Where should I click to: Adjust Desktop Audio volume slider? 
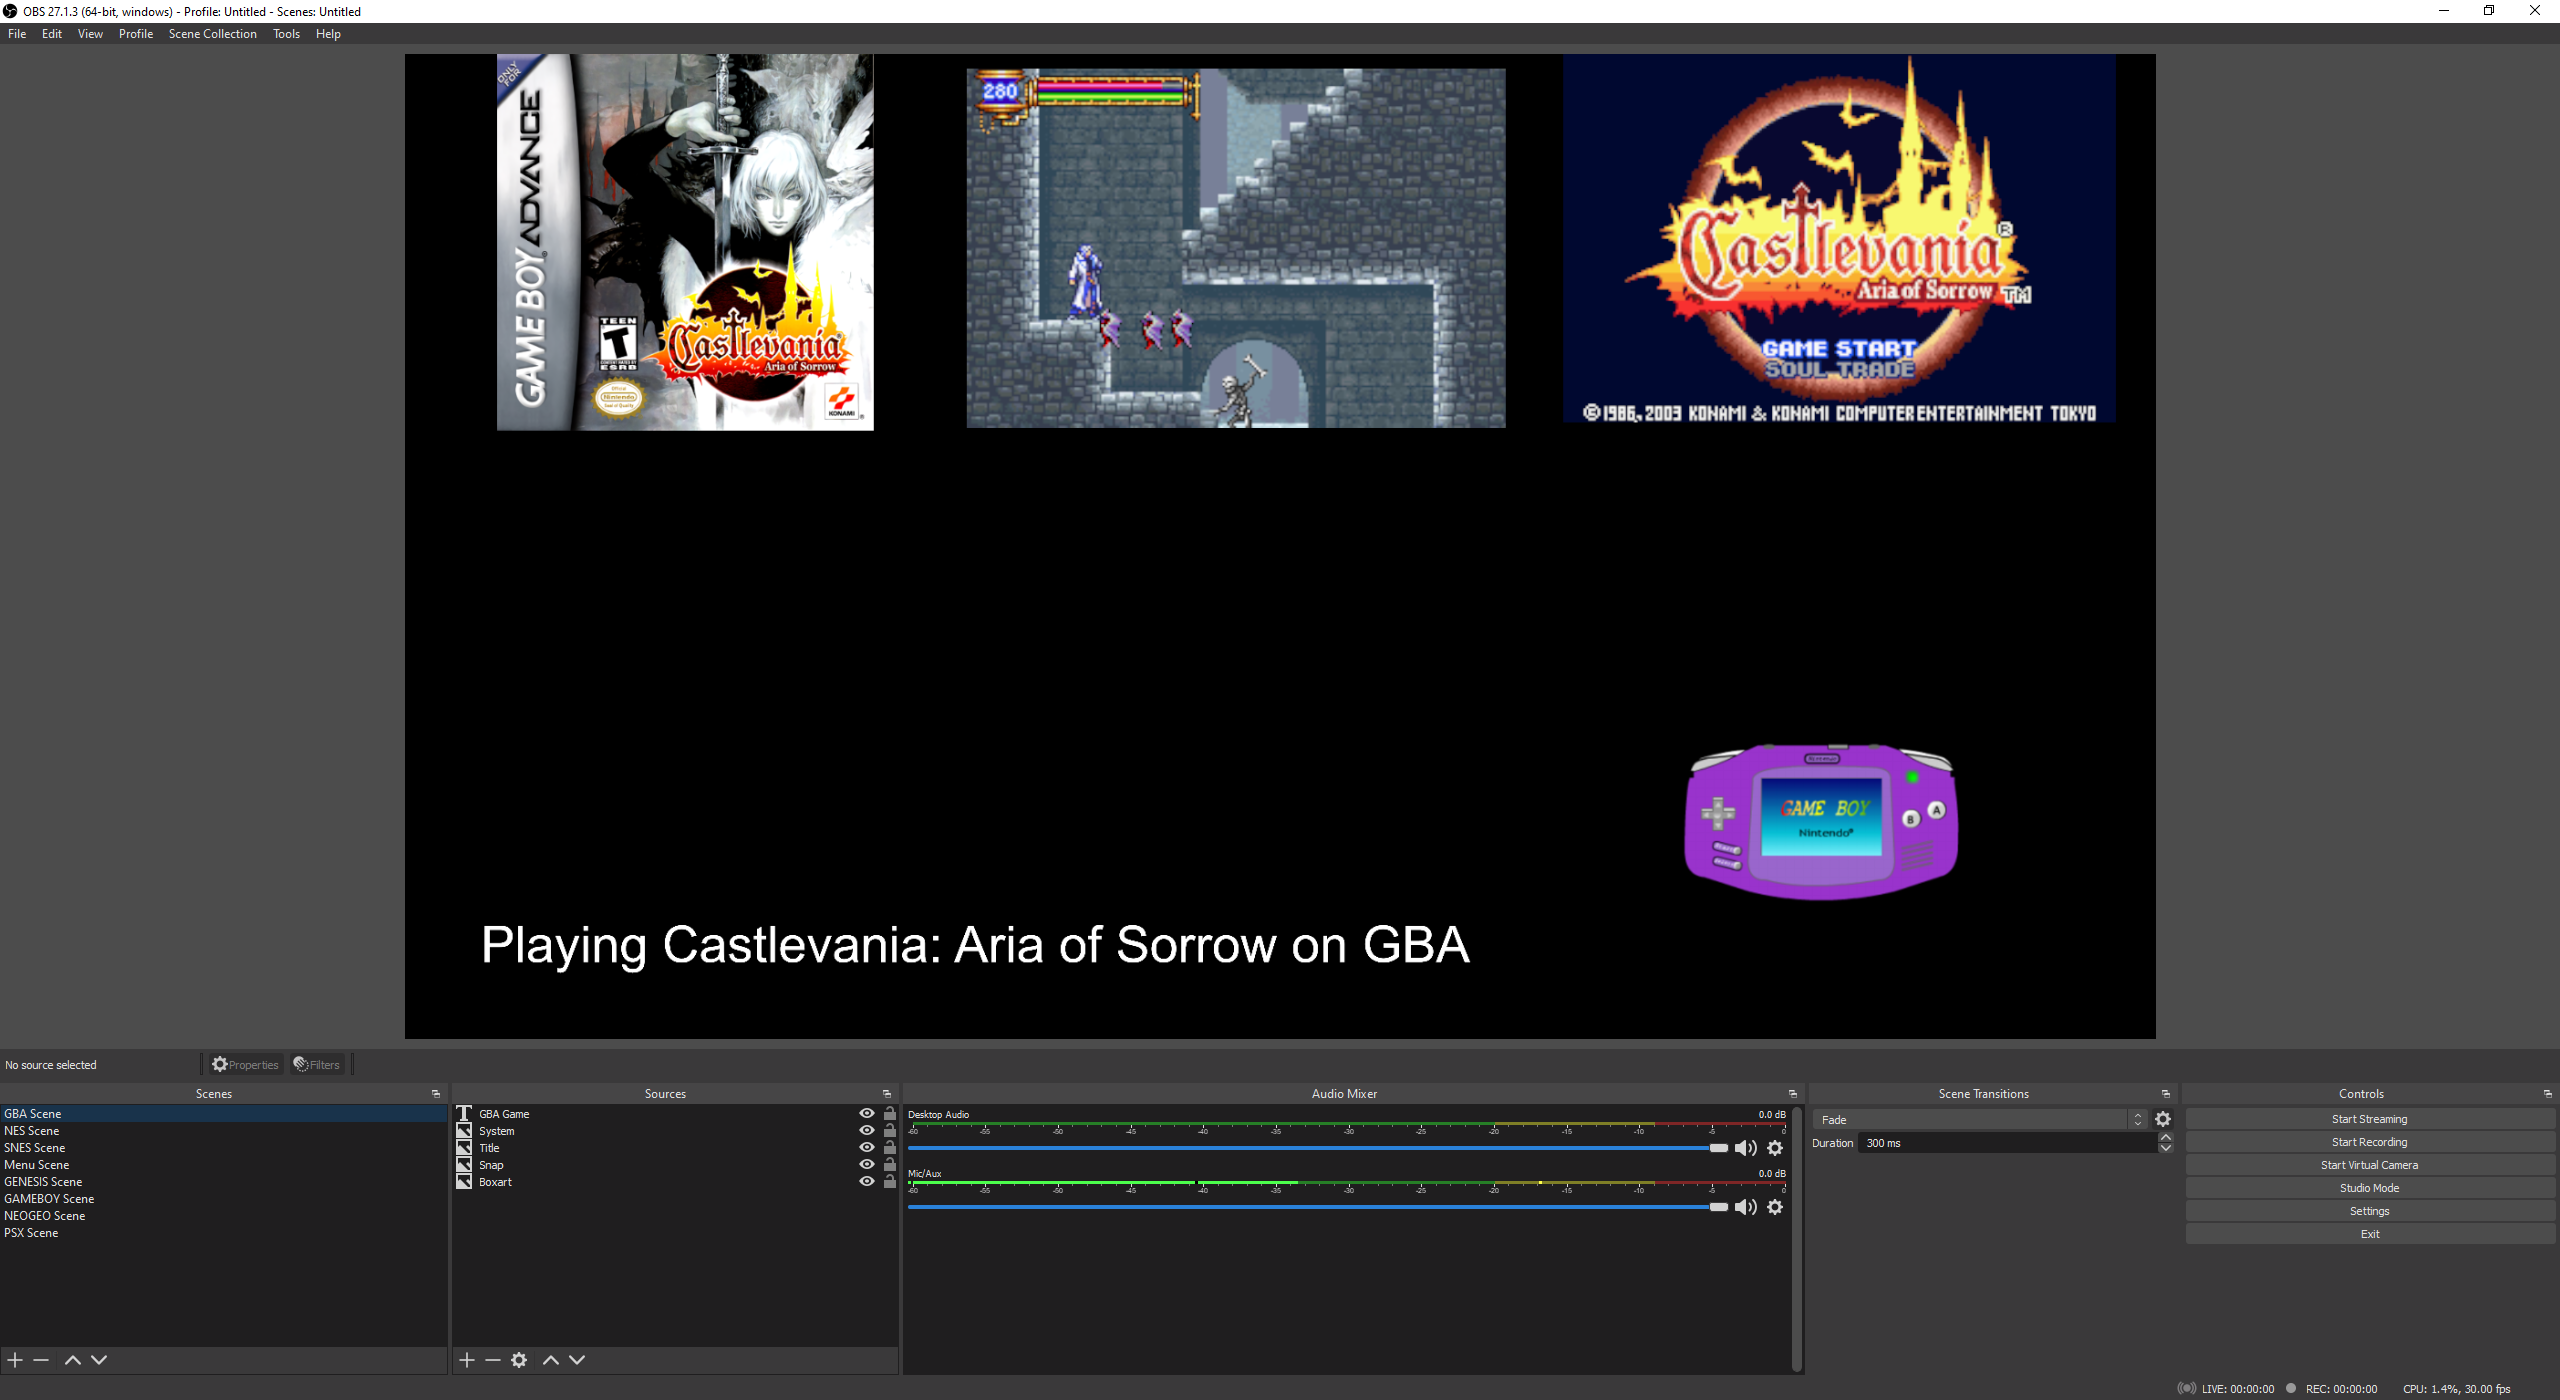(1318, 1148)
